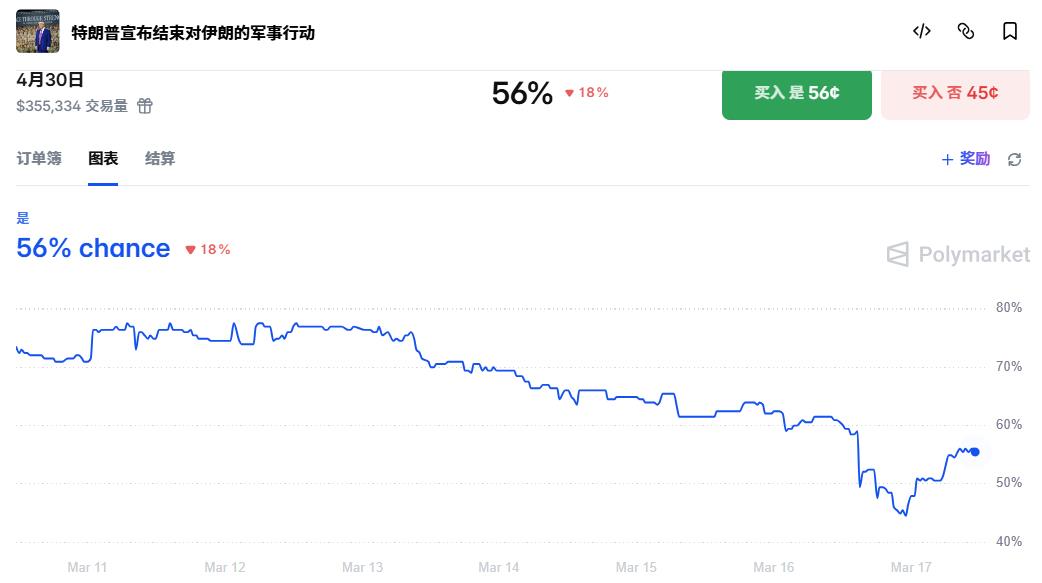Open the 结算 tab
Viewport: 1042px width, 583px height.
pos(160,158)
